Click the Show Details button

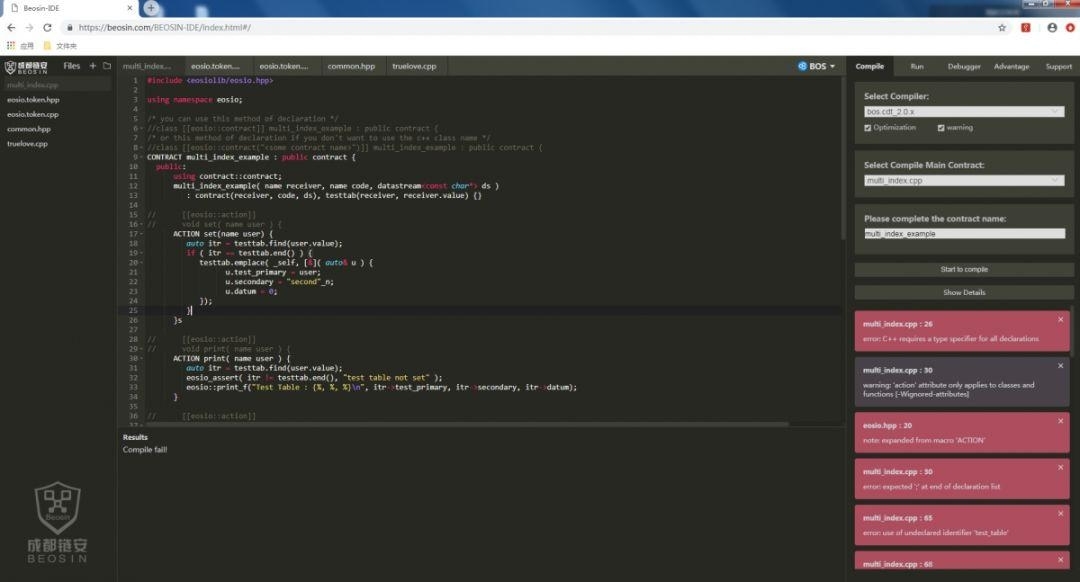pos(964,292)
